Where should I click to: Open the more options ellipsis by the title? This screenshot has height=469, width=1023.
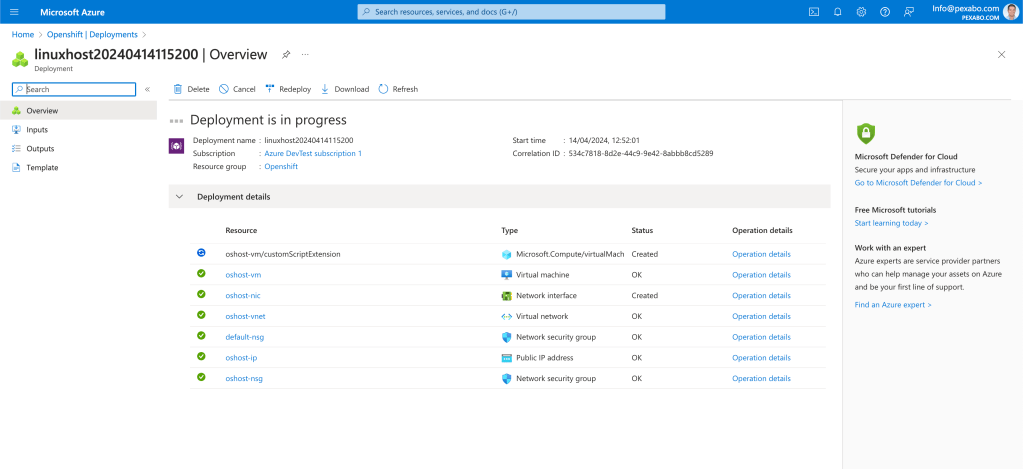[305, 55]
